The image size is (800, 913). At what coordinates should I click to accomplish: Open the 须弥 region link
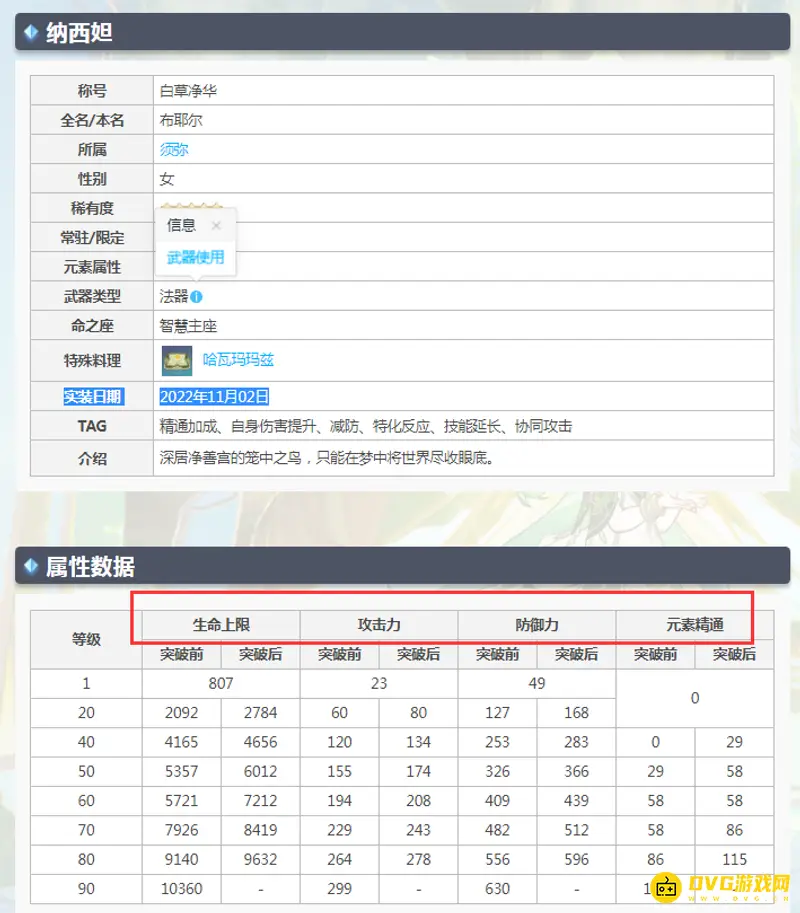[x=174, y=150]
